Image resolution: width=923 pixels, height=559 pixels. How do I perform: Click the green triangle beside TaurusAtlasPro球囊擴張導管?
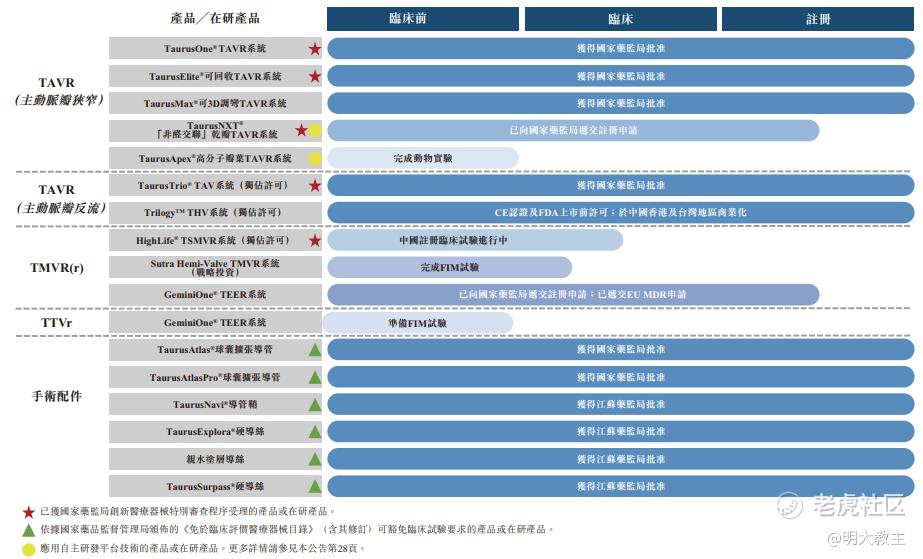(315, 377)
